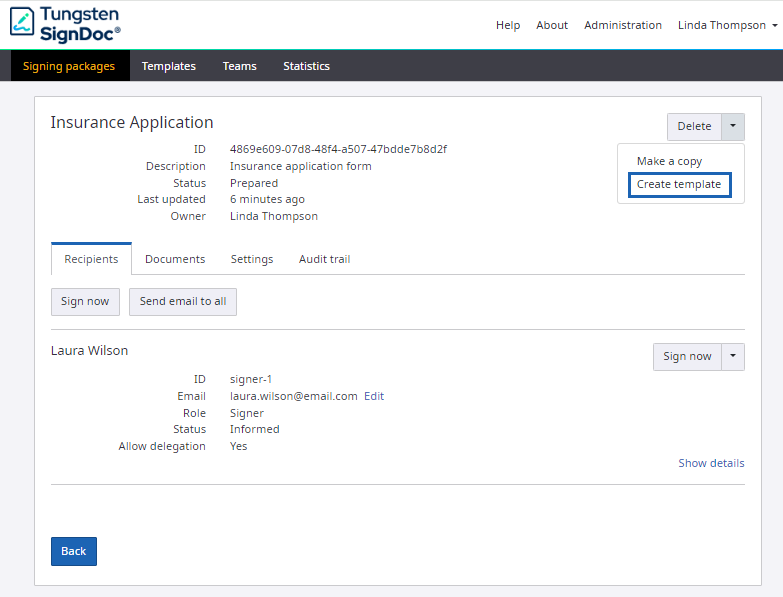Click the '6 minutes ago' value

tap(267, 199)
